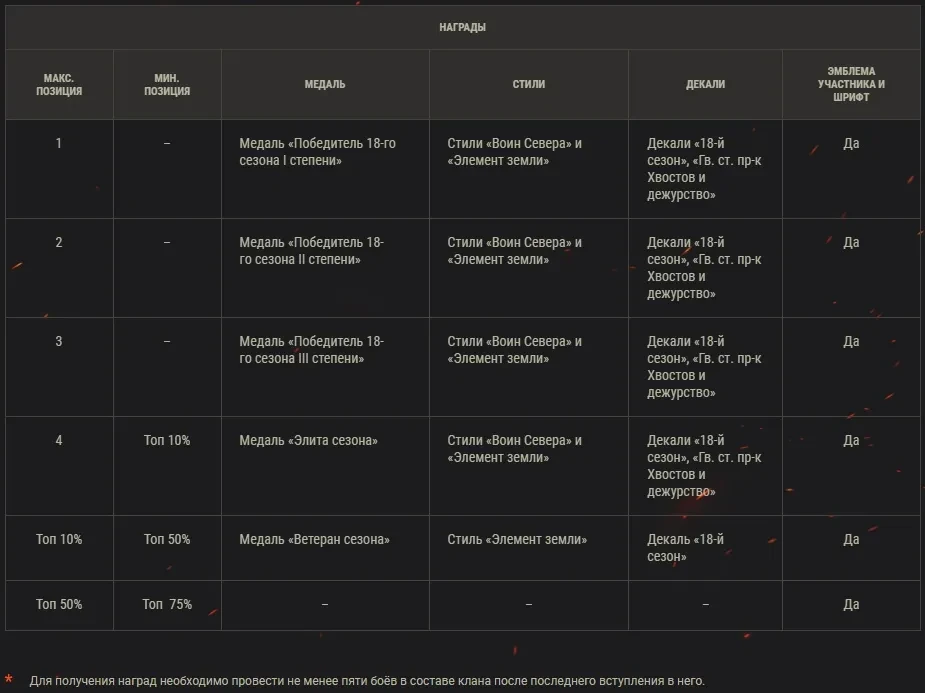Click the Да cell in the first place row

[851, 143]
